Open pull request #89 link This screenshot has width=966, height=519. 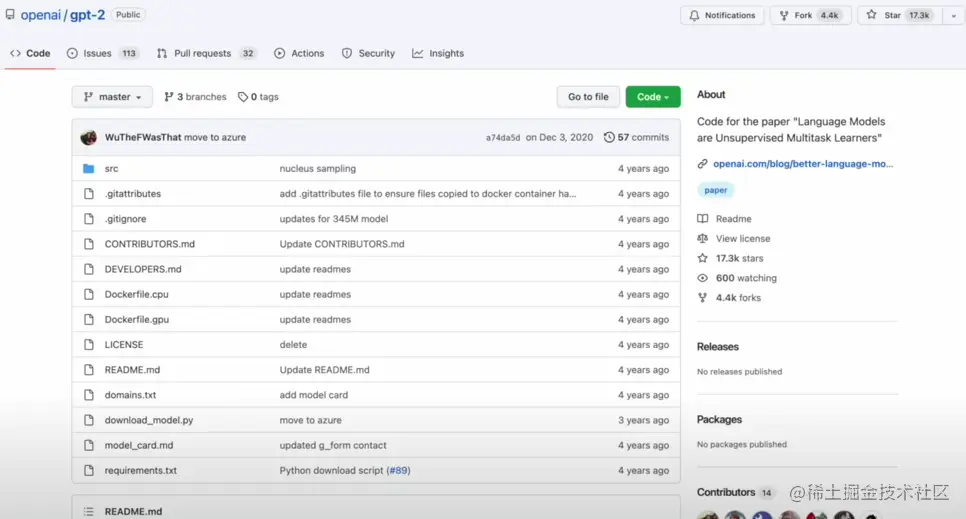[x=399, y=470]
